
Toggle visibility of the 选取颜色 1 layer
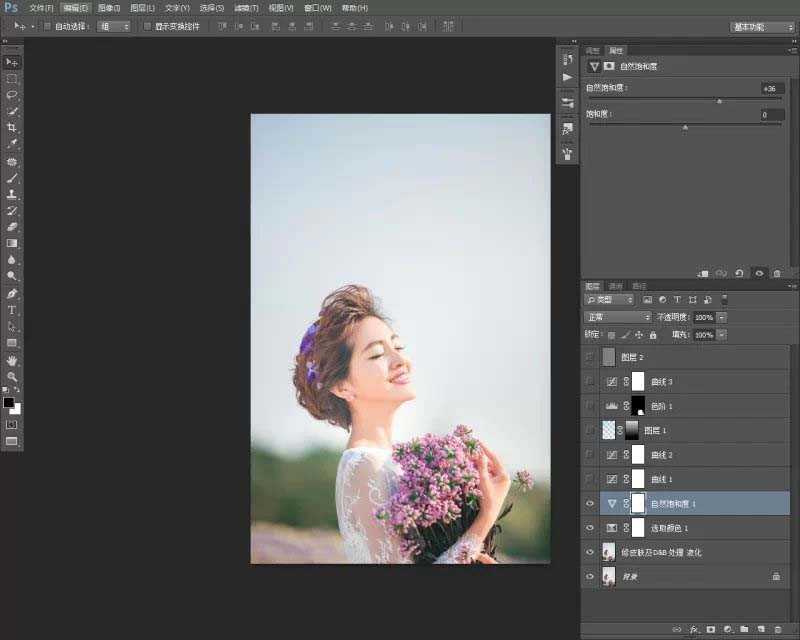coord(590,528)
